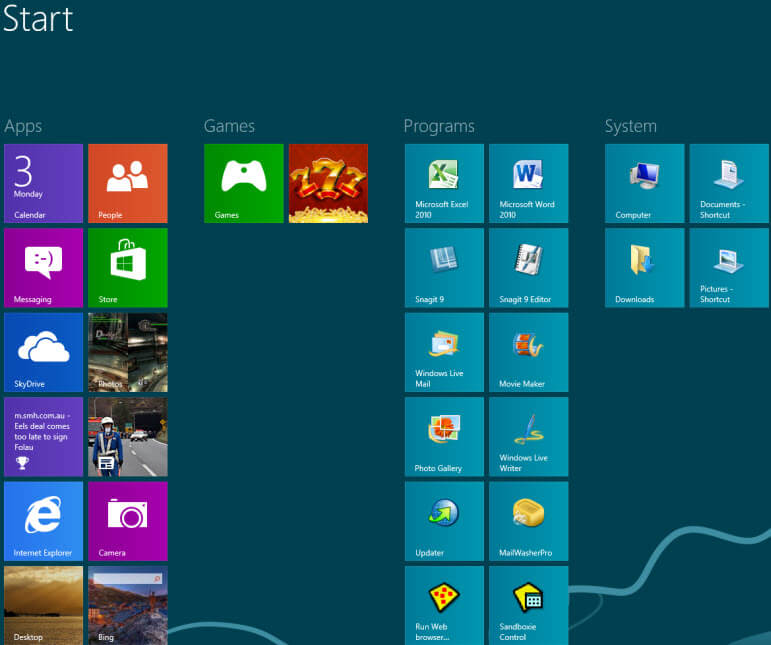Image resolution: width=771 pixels, height=645 pixels.
Task: Open the m.smh.com.au sports headline tile
Action: pos(43,437)
